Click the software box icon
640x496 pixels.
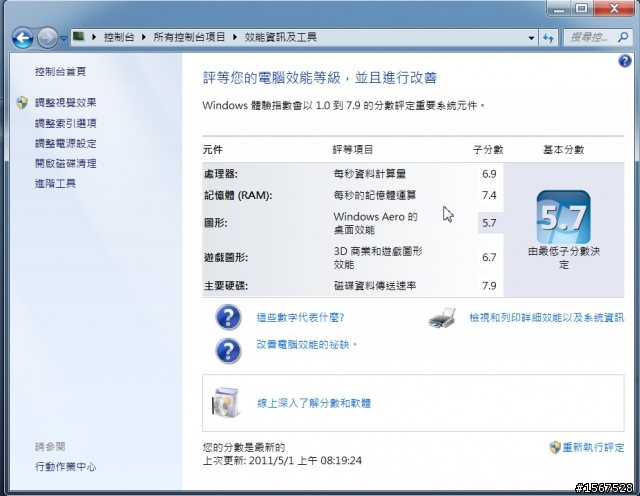[x=225, y=403]
